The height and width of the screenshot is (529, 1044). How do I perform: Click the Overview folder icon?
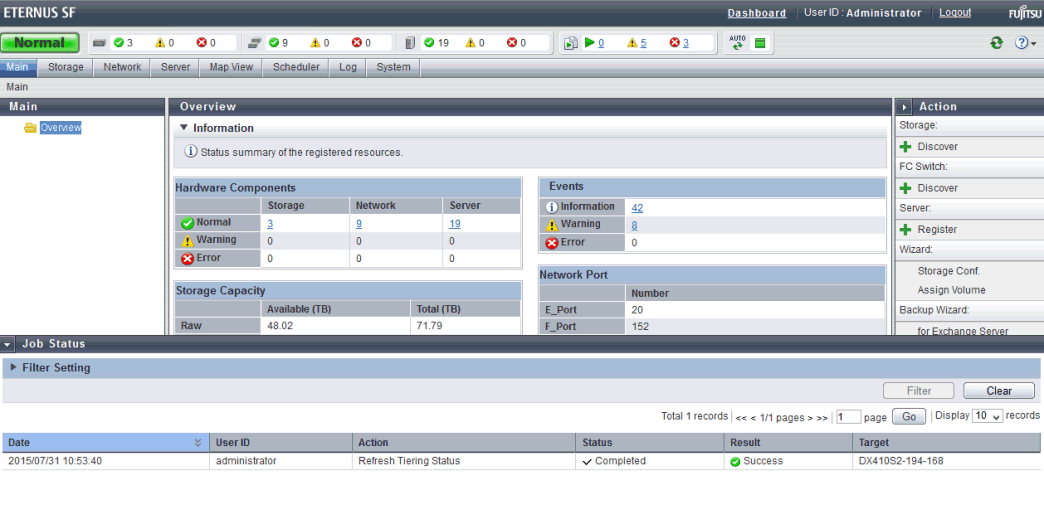tap(30, 128)
